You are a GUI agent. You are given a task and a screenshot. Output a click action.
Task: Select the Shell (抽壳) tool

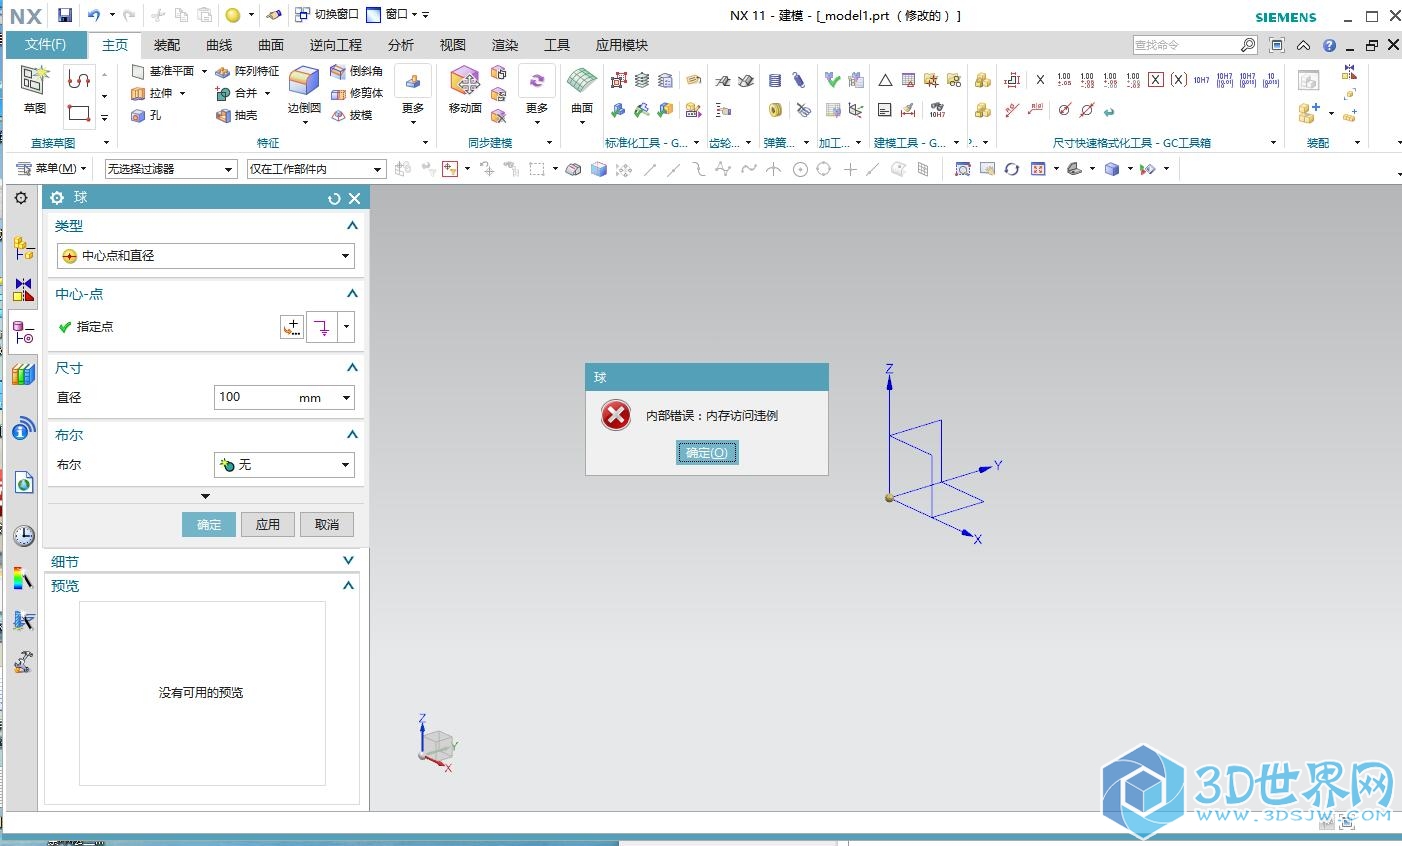point(236,115)
